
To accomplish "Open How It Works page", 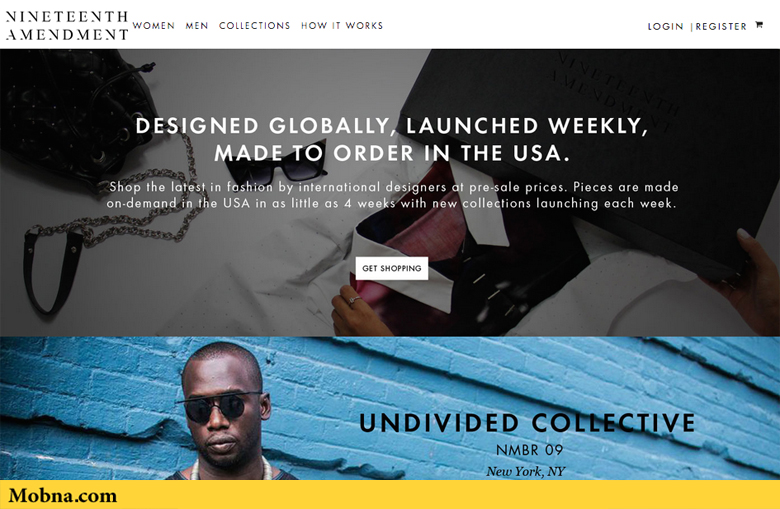I will tap(342, 25).
